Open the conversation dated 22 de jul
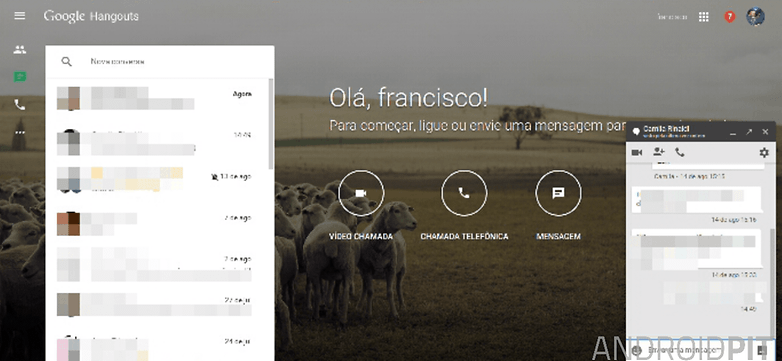 157,304
